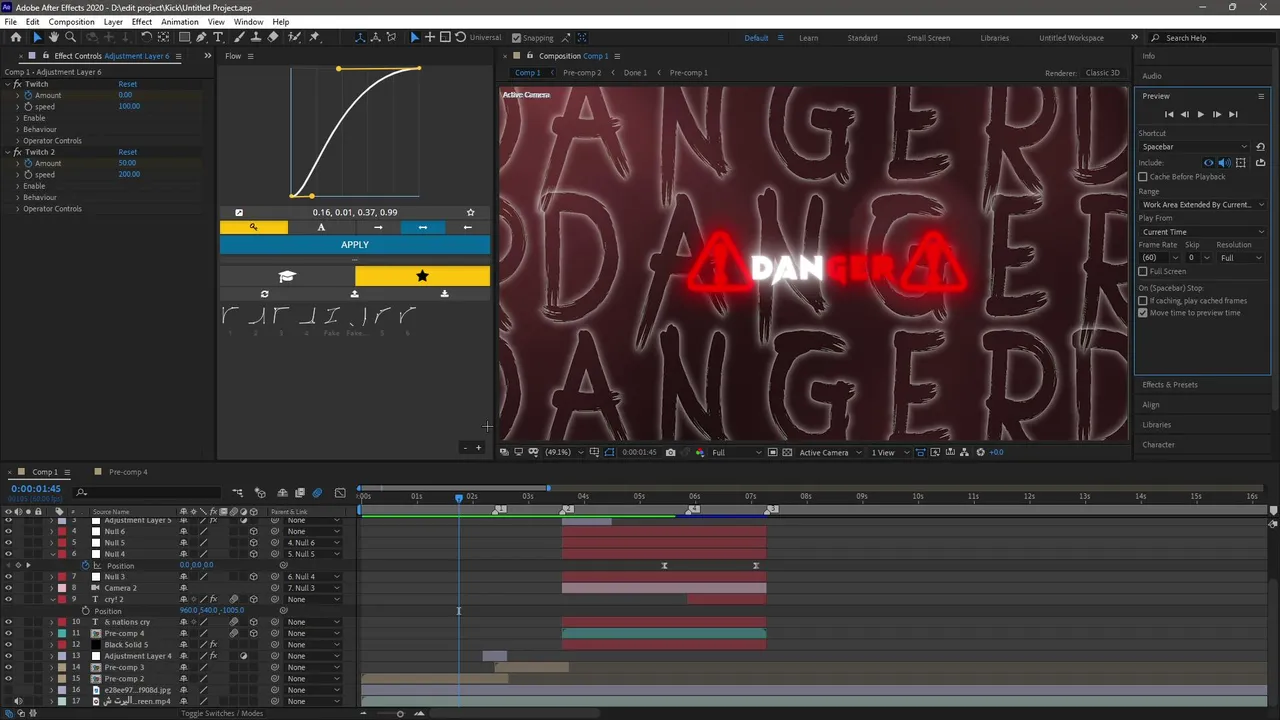Screen dimensions: 1280x720
Task: Toggle Motion Blur enable switch in timeline
Action: (317, 492)
